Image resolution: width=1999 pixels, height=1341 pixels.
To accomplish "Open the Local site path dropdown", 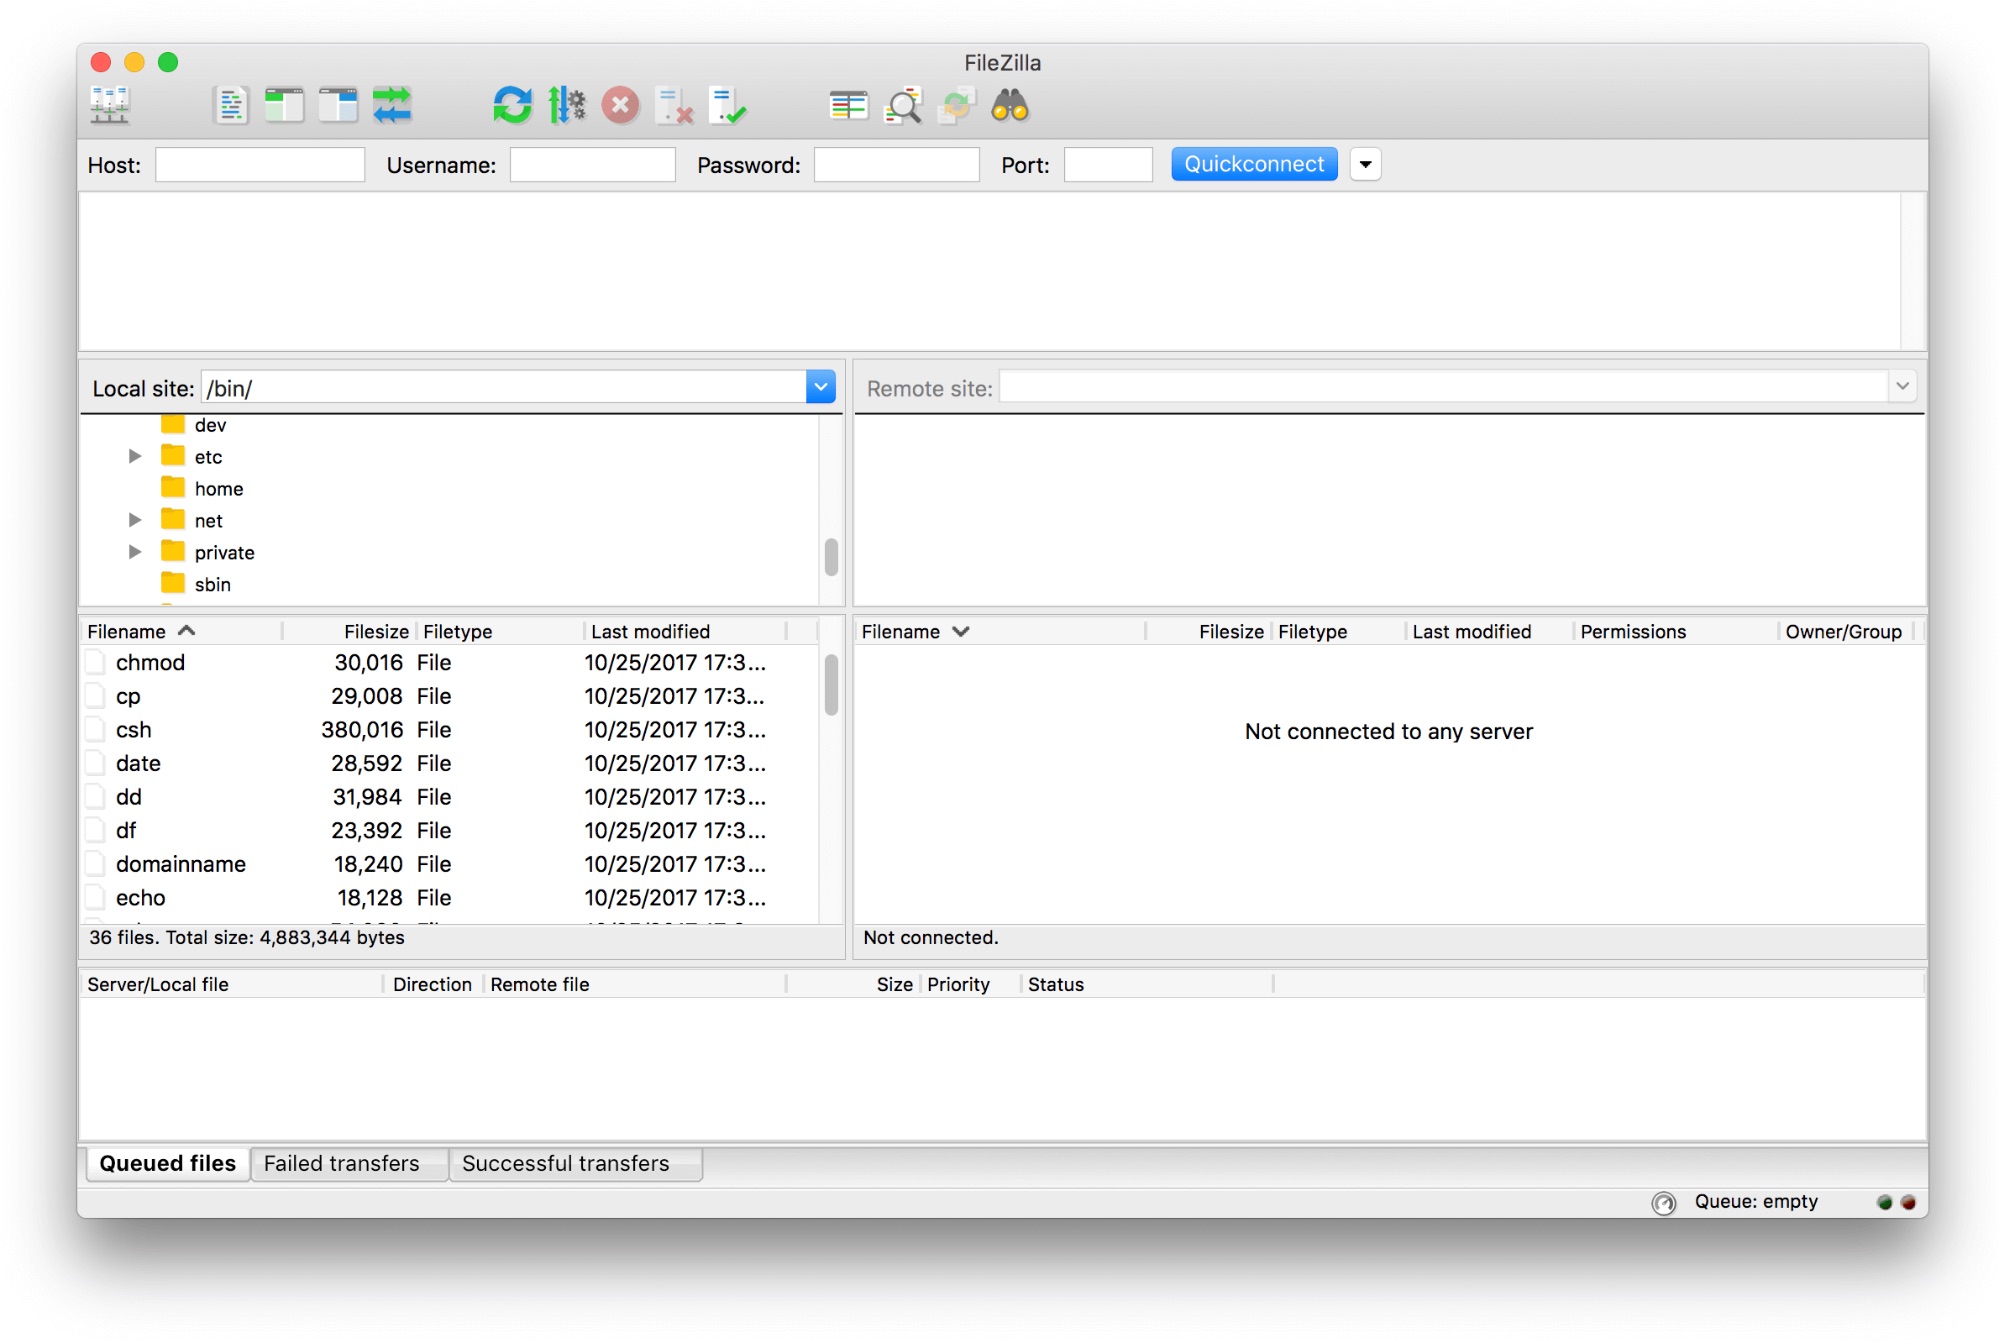I will coord(820,386).
